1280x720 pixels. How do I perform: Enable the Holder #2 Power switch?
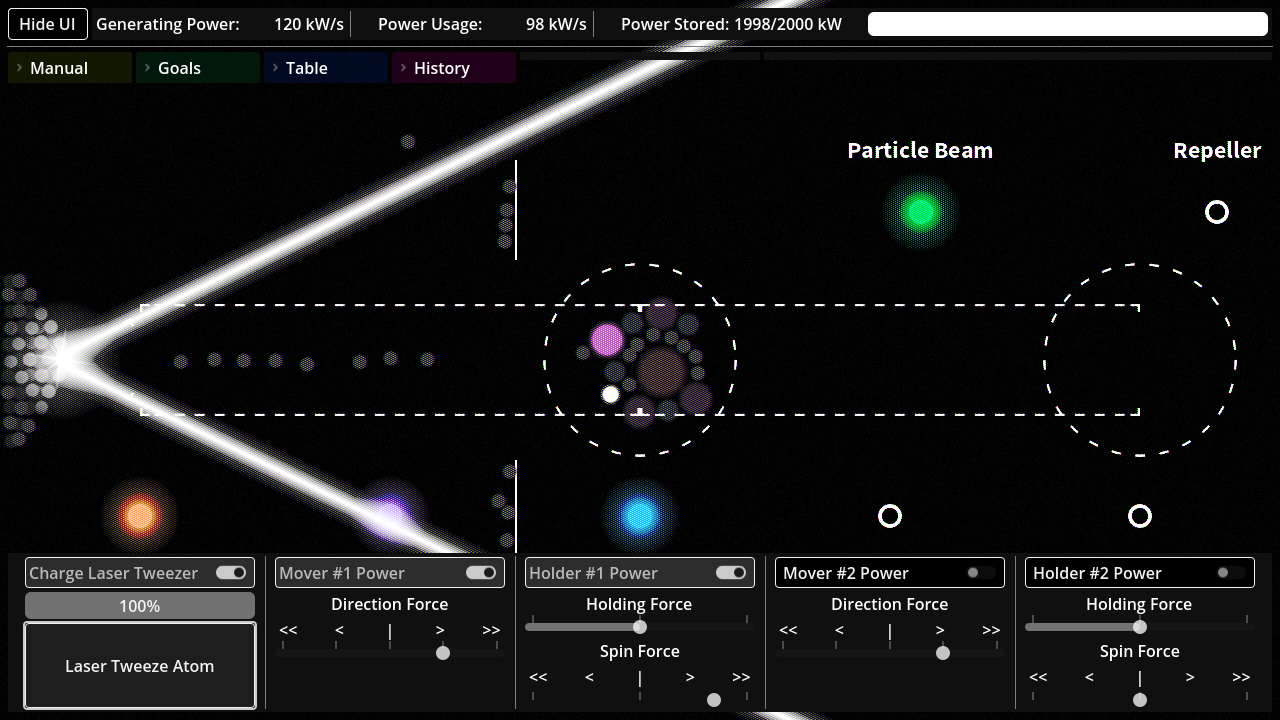(x=1231, y=573)
